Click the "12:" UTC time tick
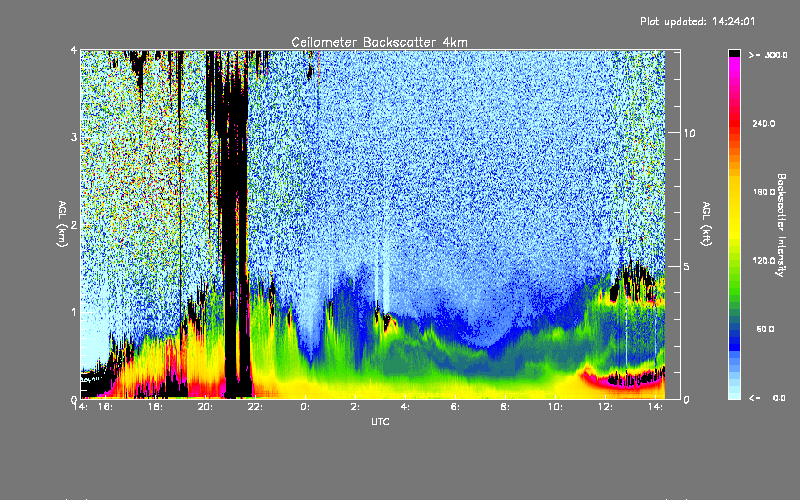Image resolution: width=800 pixels, height=500 pixels. 605,407
